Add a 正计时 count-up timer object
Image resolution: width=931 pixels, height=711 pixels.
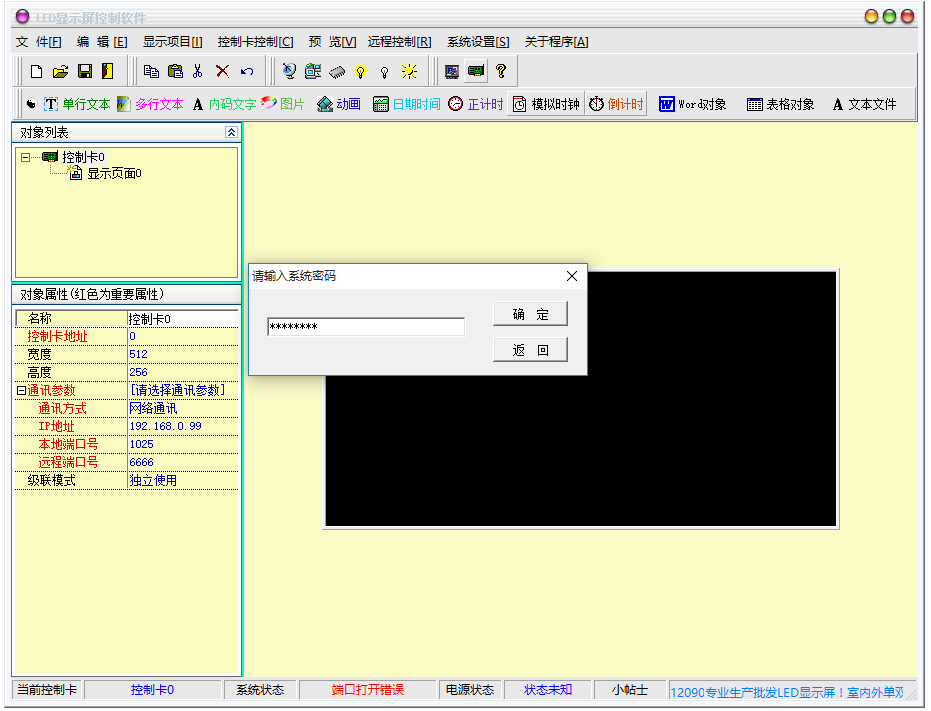tap(475, 103)
